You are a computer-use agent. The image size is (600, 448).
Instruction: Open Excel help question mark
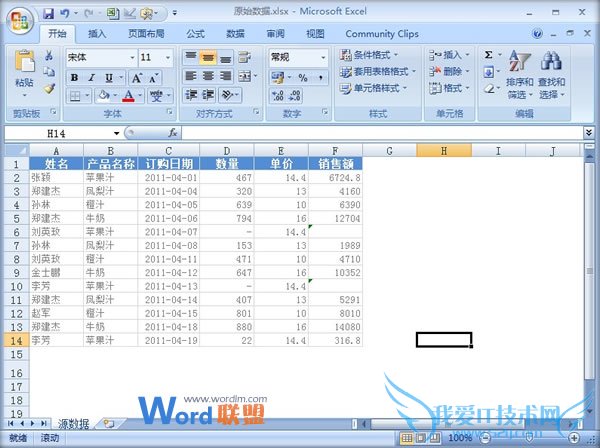(x=537, y=34)
